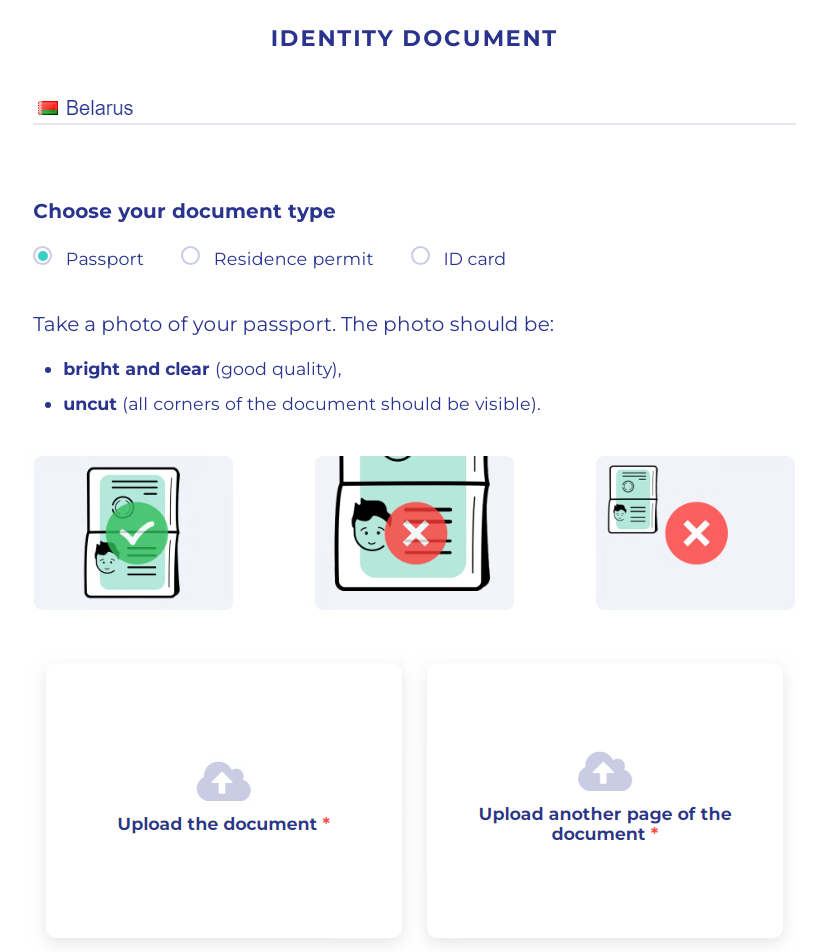The image size is (813, 952).
Task: Select the Residence permit radio button
Action: 190,257
